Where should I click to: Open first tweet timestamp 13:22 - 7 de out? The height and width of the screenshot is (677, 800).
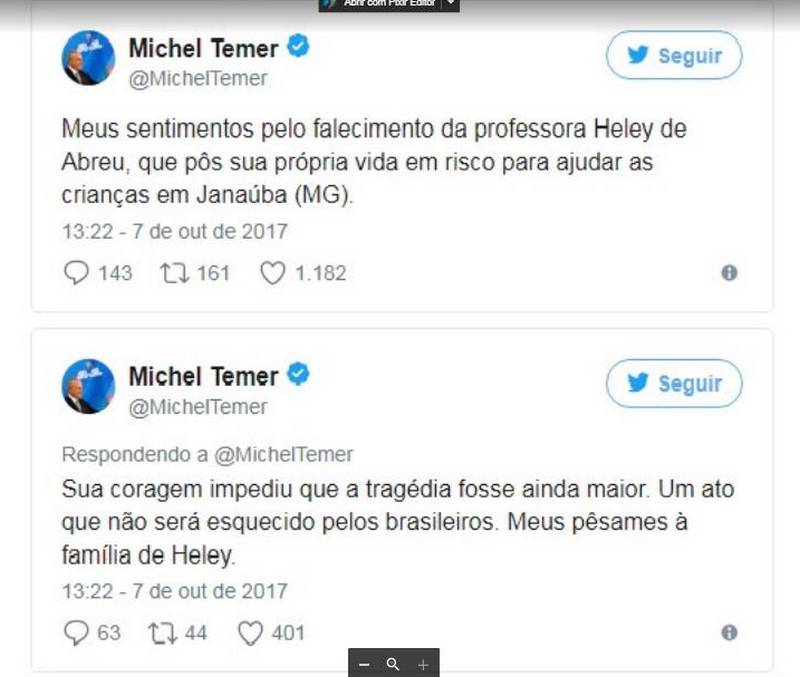click(x=175, y=232)
